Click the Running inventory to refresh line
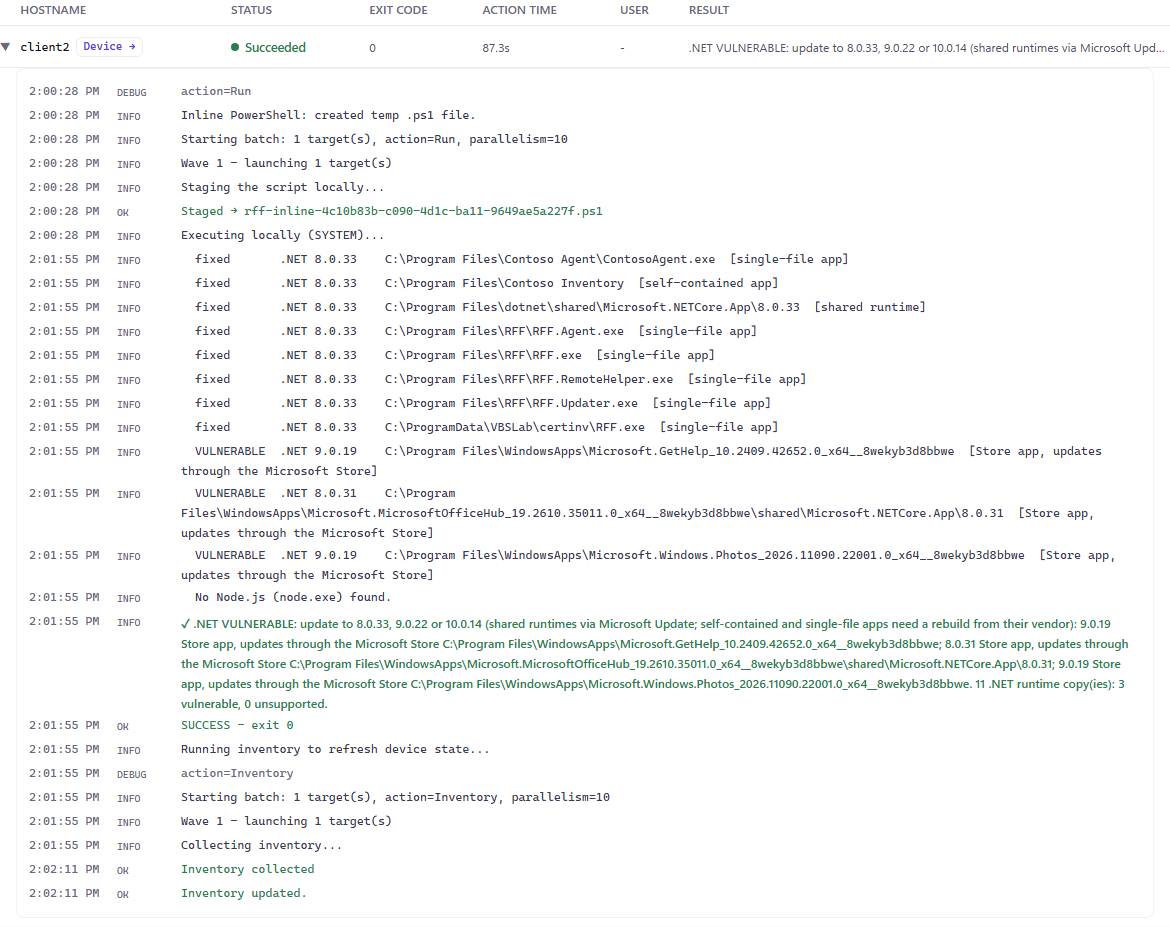The image size is (1170, 927). 335,749
